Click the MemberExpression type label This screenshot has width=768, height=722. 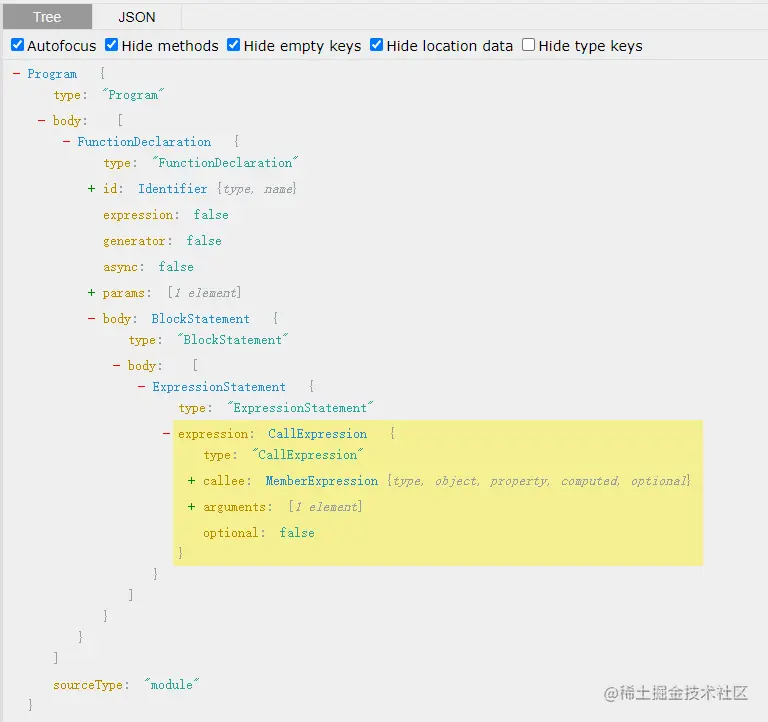click(x=322, y=481)
